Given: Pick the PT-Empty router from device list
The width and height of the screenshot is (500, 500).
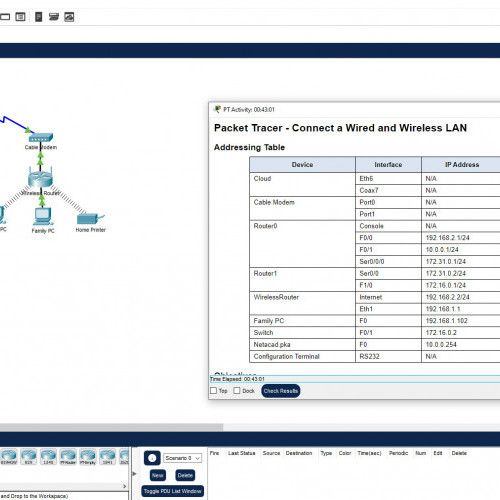Looking at the screenshot, I should tap(88, 456).
